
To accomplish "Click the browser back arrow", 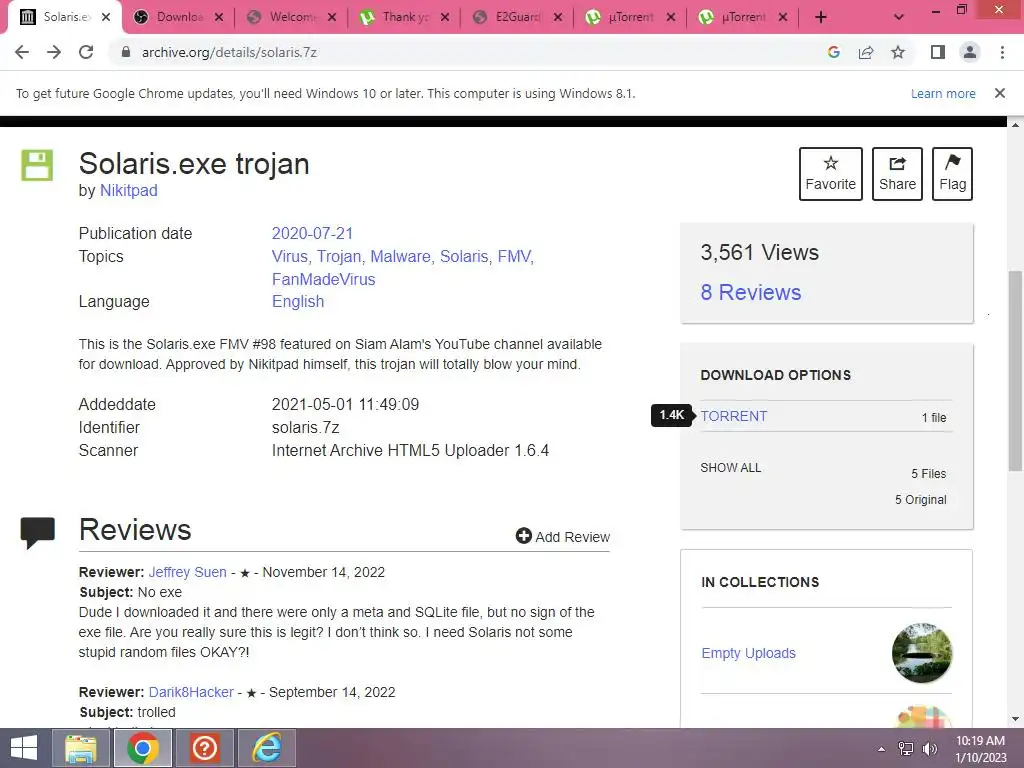I will pos(22,52).
